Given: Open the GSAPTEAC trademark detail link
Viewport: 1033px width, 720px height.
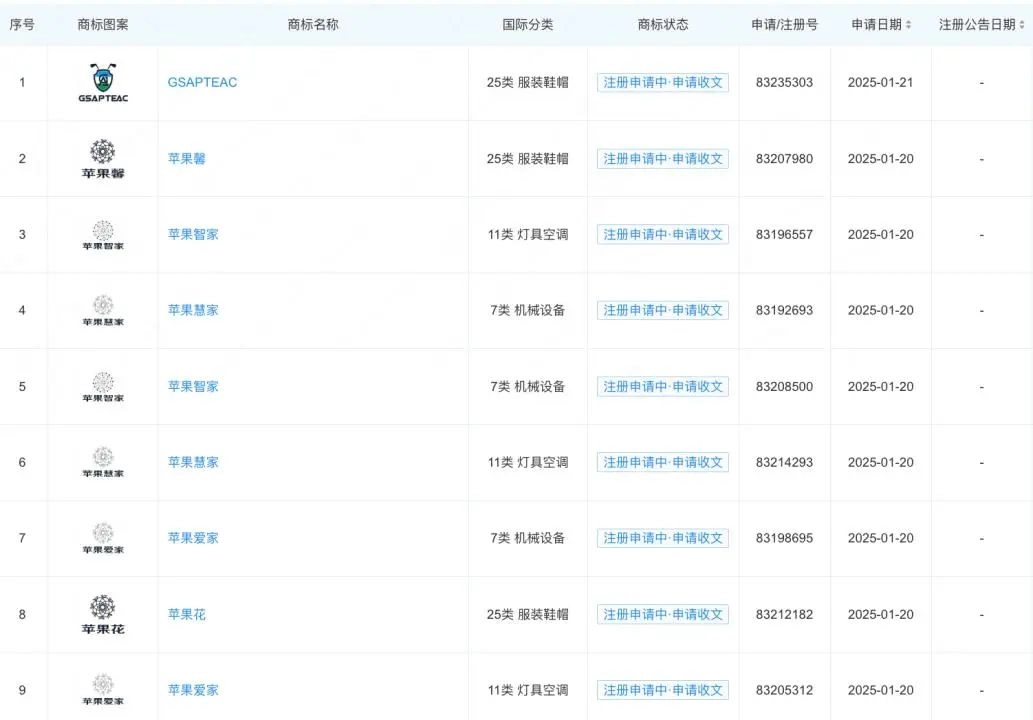Looking at the screenshot, I should [202, 83].
